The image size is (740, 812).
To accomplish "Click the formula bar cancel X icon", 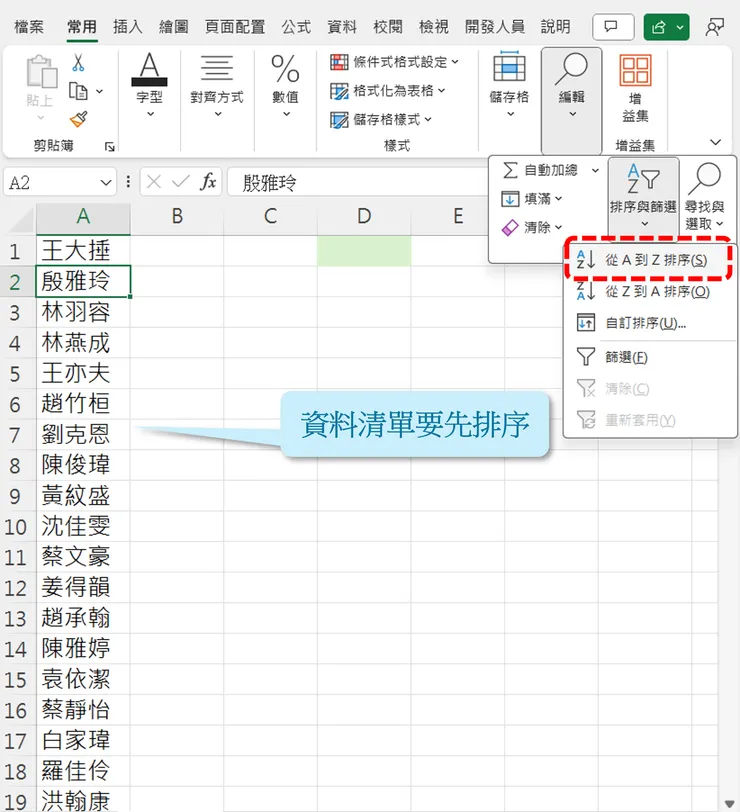I will click(x=154, y=182).
